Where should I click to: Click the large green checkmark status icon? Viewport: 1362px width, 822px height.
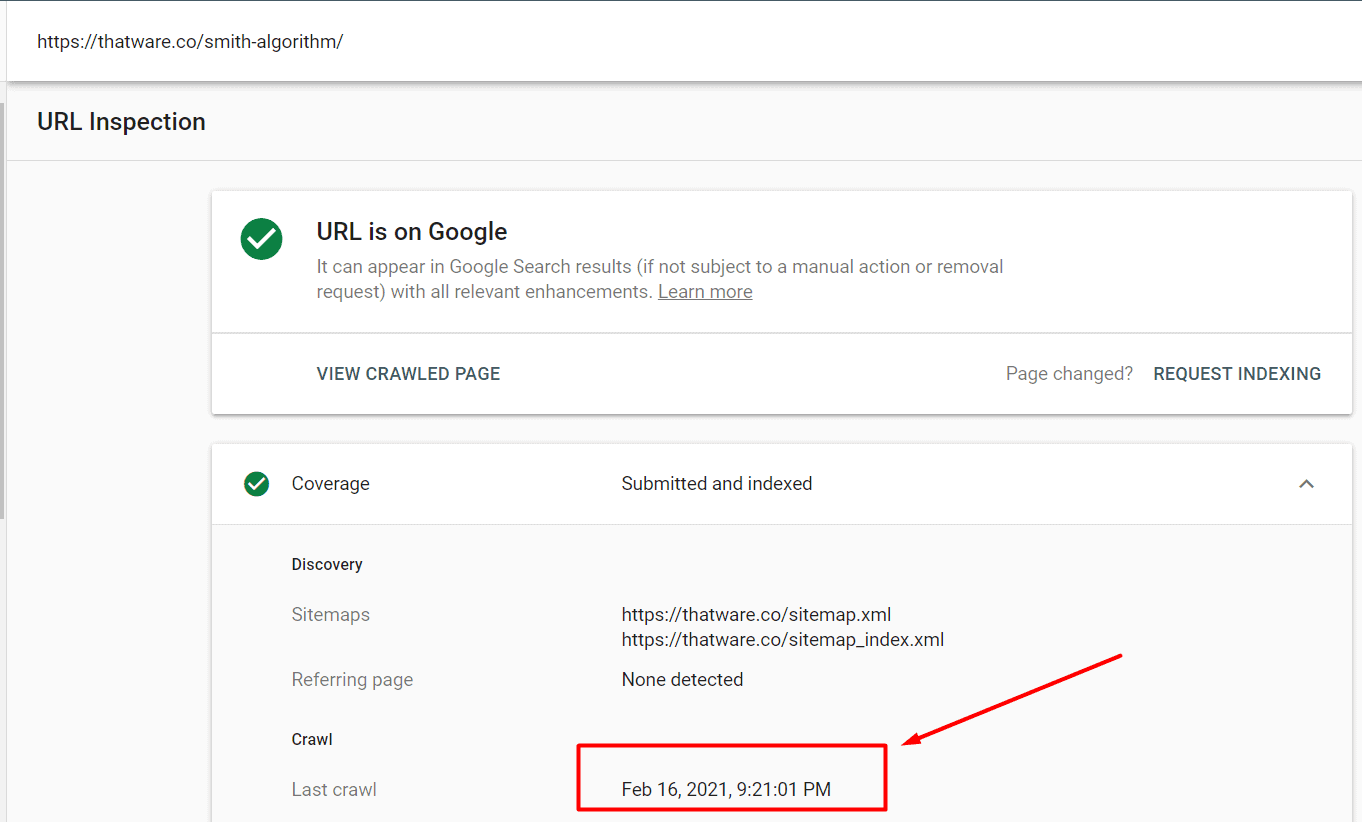point(261,240)
